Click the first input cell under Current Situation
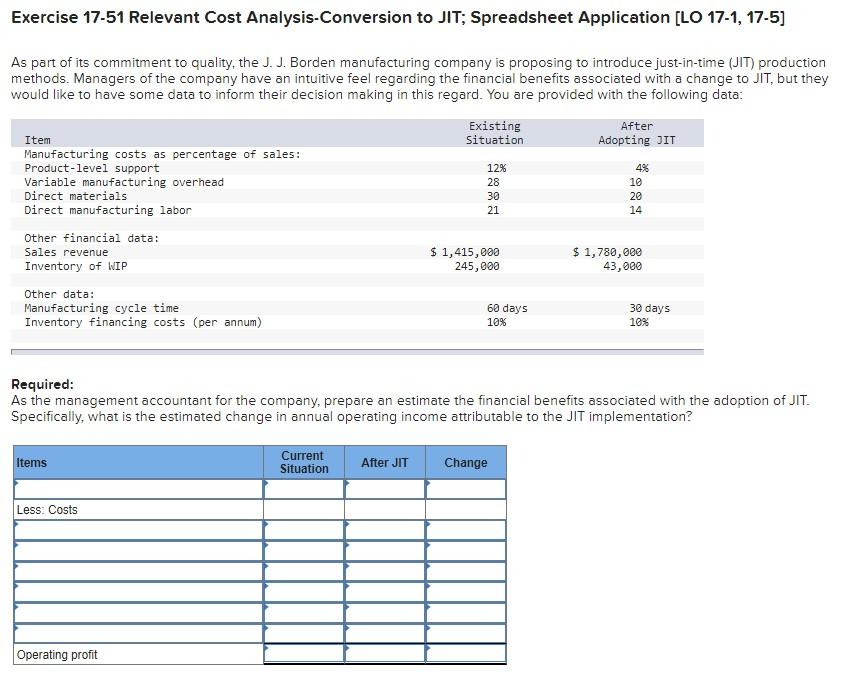 [303, 490]
